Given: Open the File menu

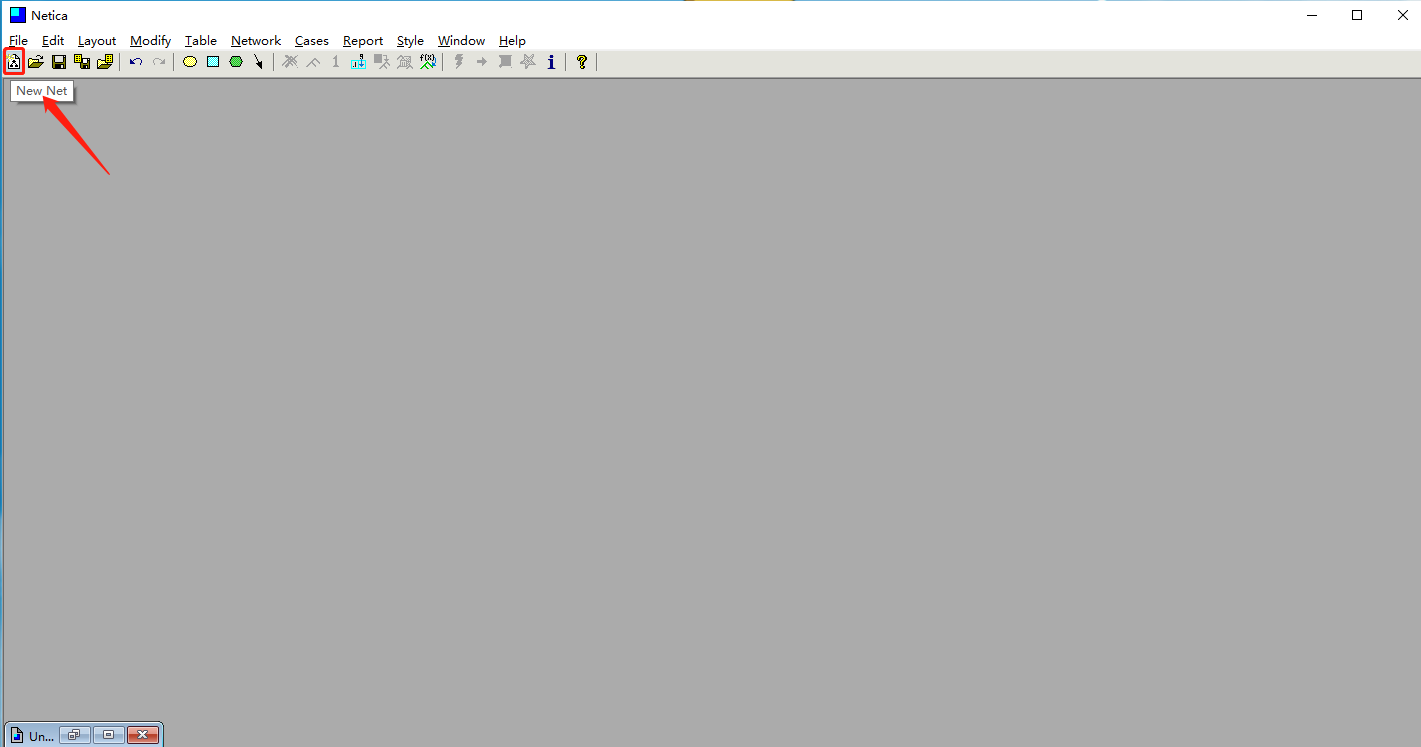Looking at the screenshot, I should tap(19, 41).
